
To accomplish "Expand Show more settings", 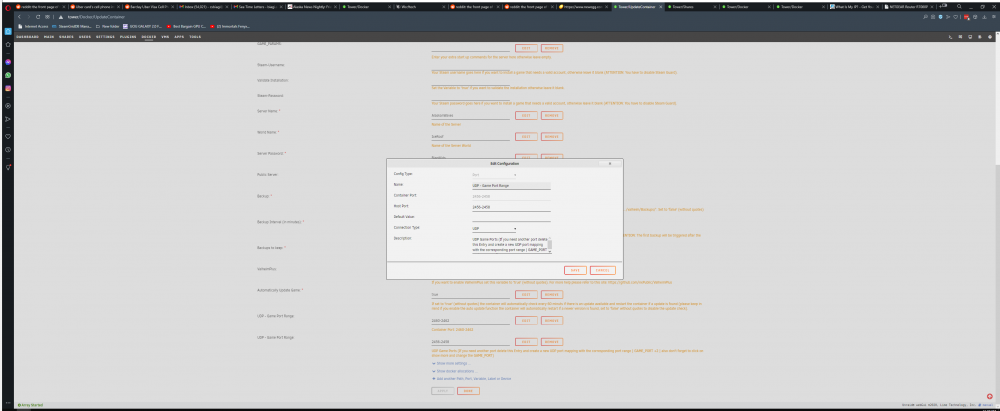I will coord(451,363).
